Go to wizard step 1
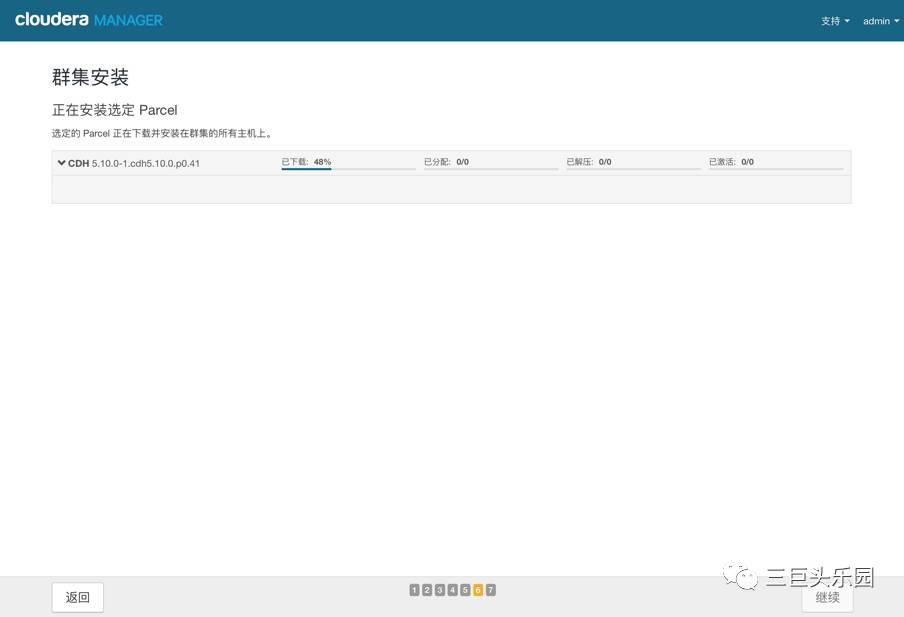The width and height of the screenshot is (904, 617). [414, 590]
